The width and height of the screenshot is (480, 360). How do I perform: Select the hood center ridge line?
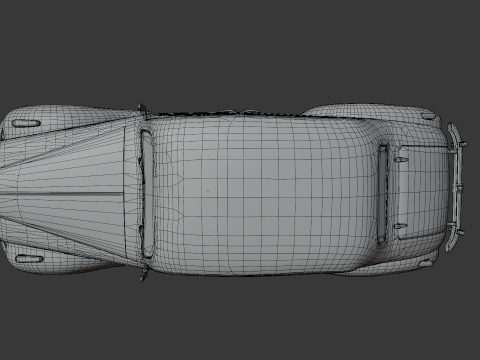[62, 194]
